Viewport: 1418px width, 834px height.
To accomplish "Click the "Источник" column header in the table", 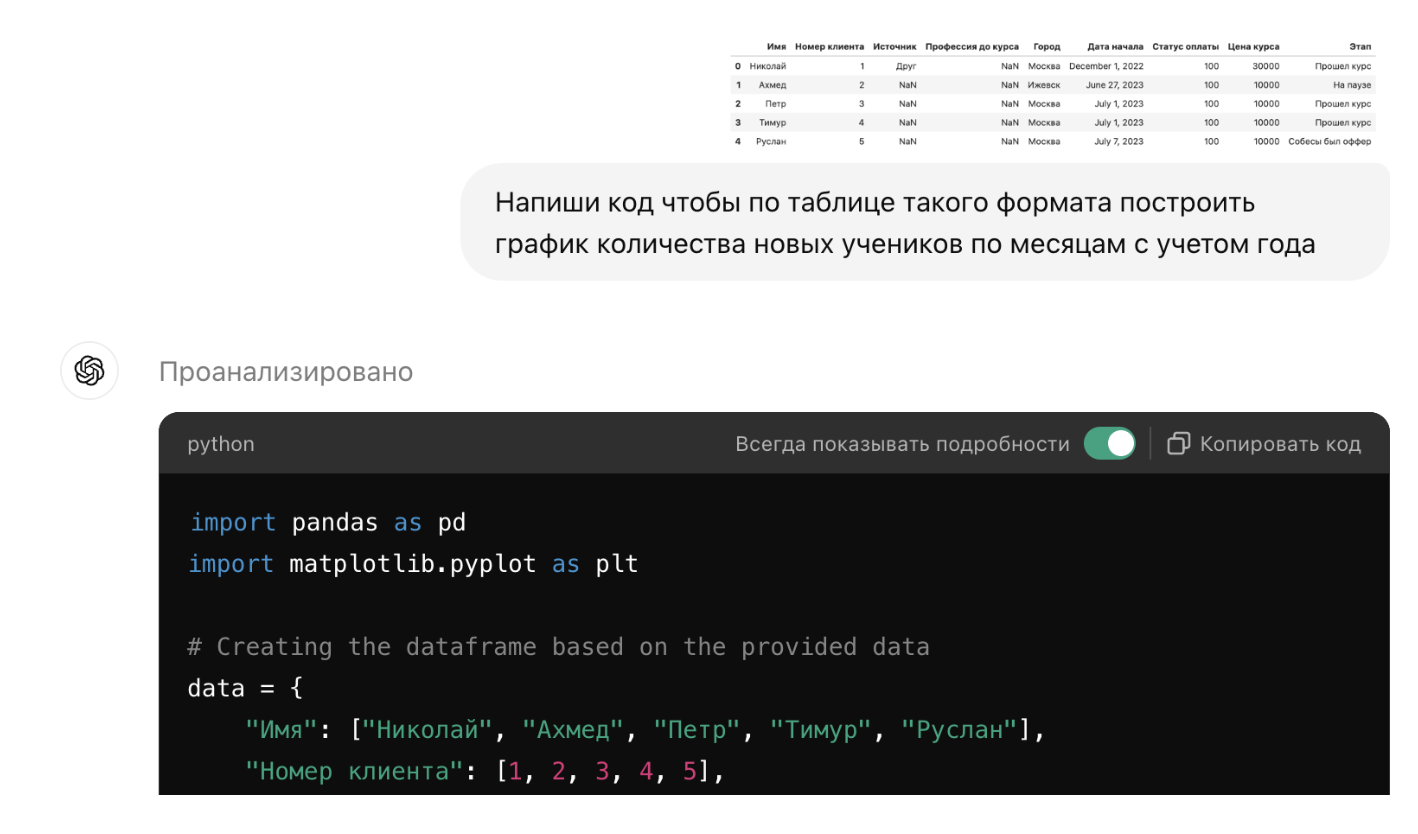I will 894,47.
